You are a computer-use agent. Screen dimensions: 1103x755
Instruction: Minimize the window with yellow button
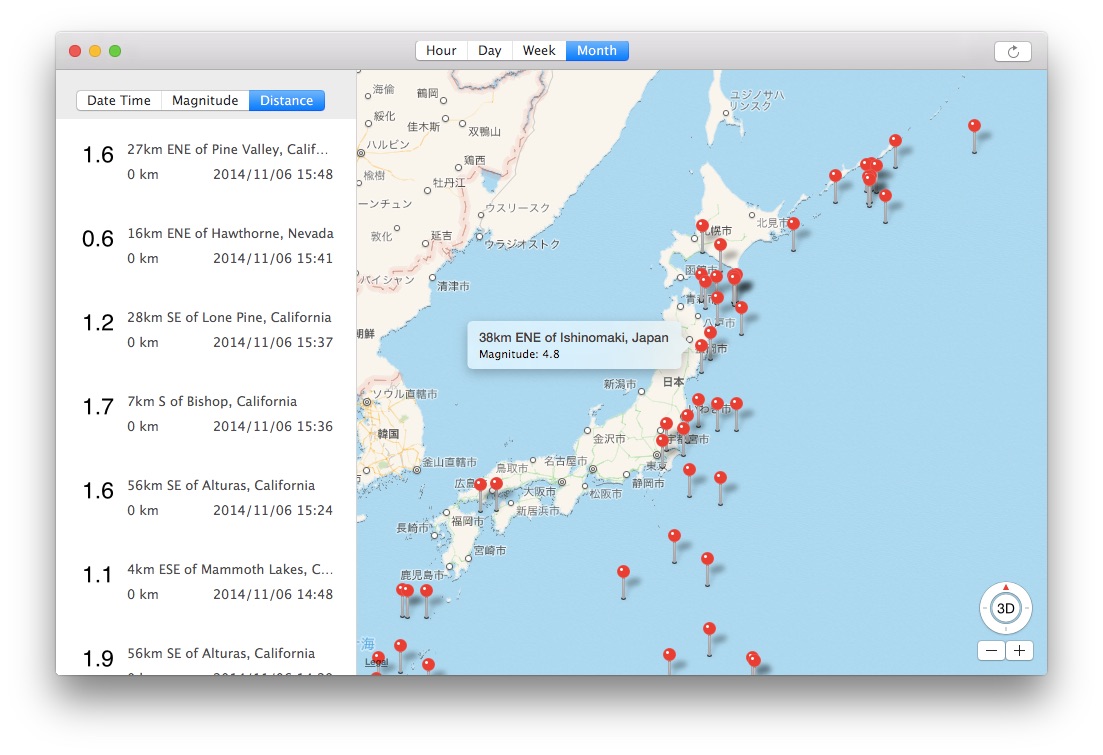point(95,51)
